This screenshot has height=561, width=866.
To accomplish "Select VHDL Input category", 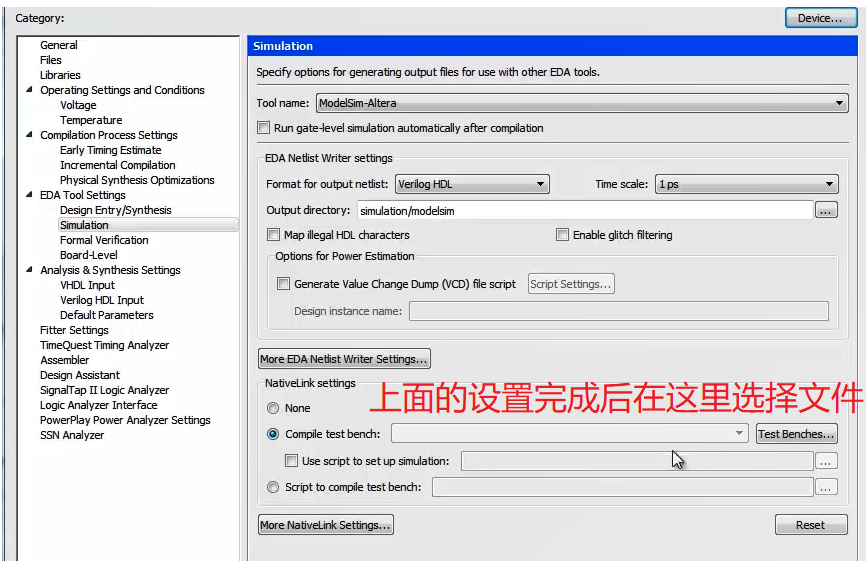I will (x=87, y=285).
